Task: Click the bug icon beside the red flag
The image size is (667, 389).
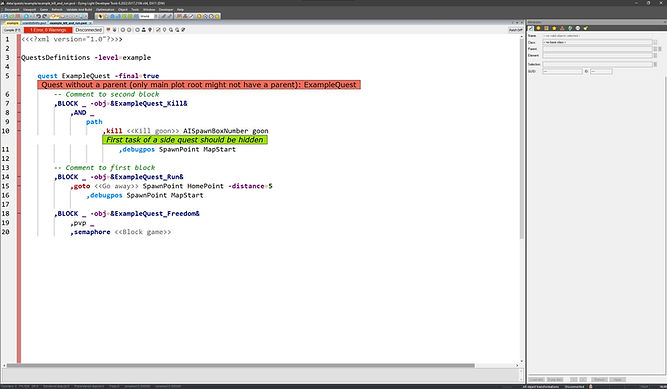Action: tap(115, 30)
